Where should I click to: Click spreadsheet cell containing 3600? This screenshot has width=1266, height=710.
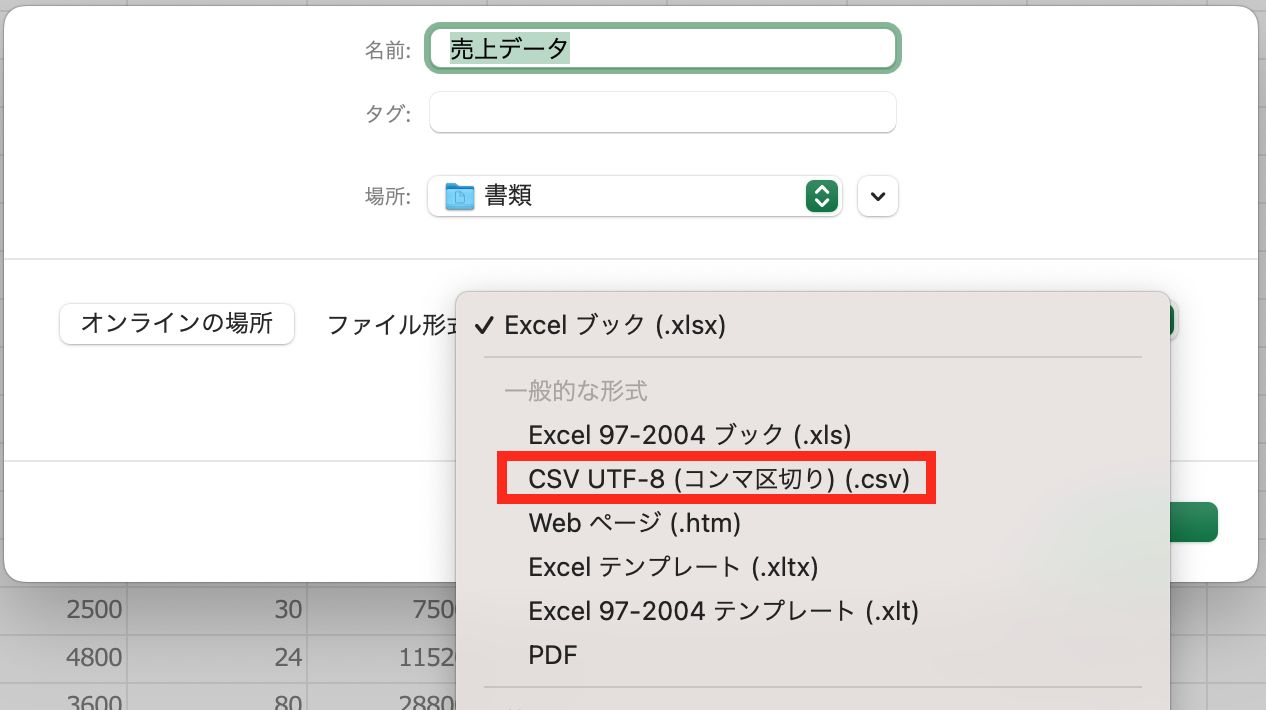point(64,697)
